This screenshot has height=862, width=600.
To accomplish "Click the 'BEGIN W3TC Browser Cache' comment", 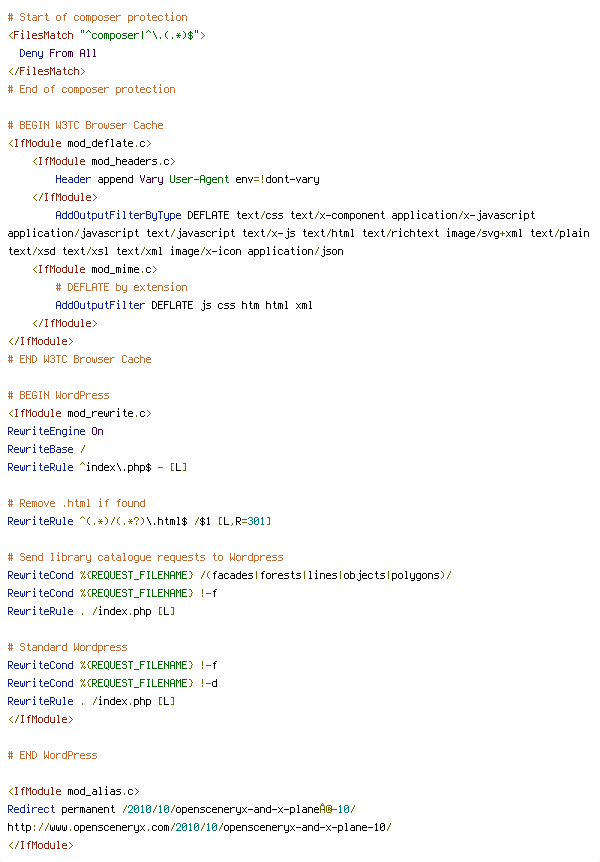I will (x=85, y=125).
